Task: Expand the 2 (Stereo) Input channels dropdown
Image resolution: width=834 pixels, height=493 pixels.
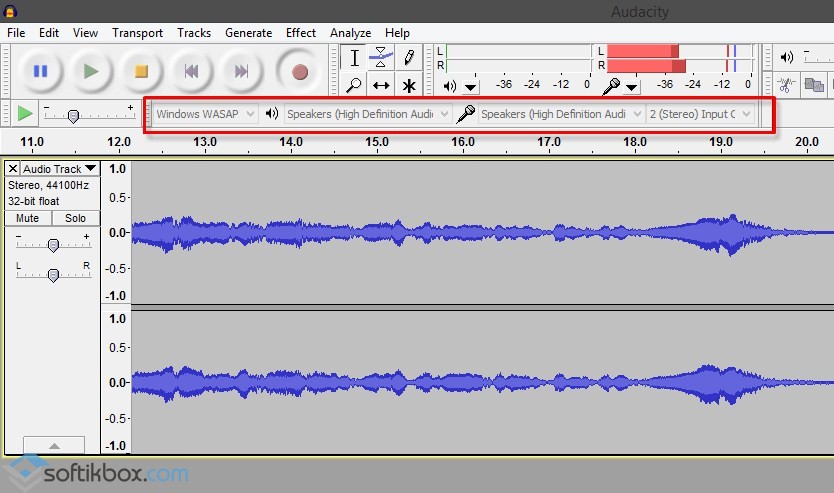Action: 700,114
